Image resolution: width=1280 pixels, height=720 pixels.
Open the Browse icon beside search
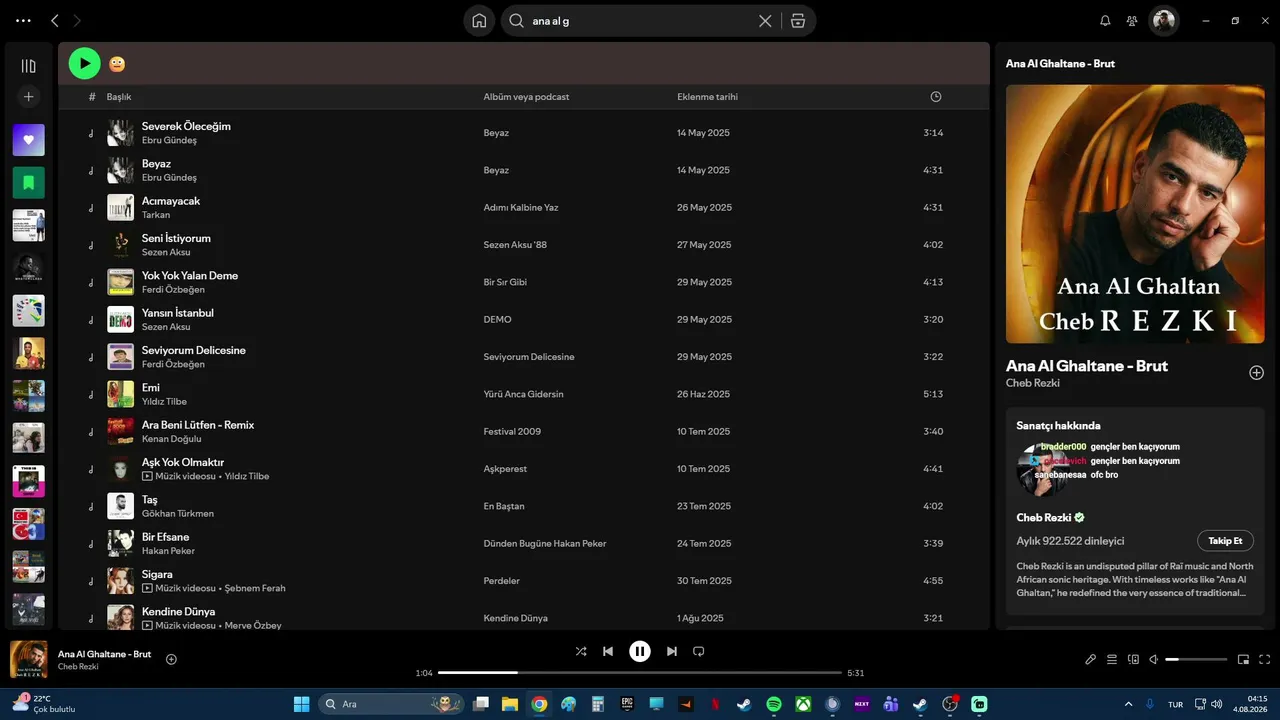798,20
